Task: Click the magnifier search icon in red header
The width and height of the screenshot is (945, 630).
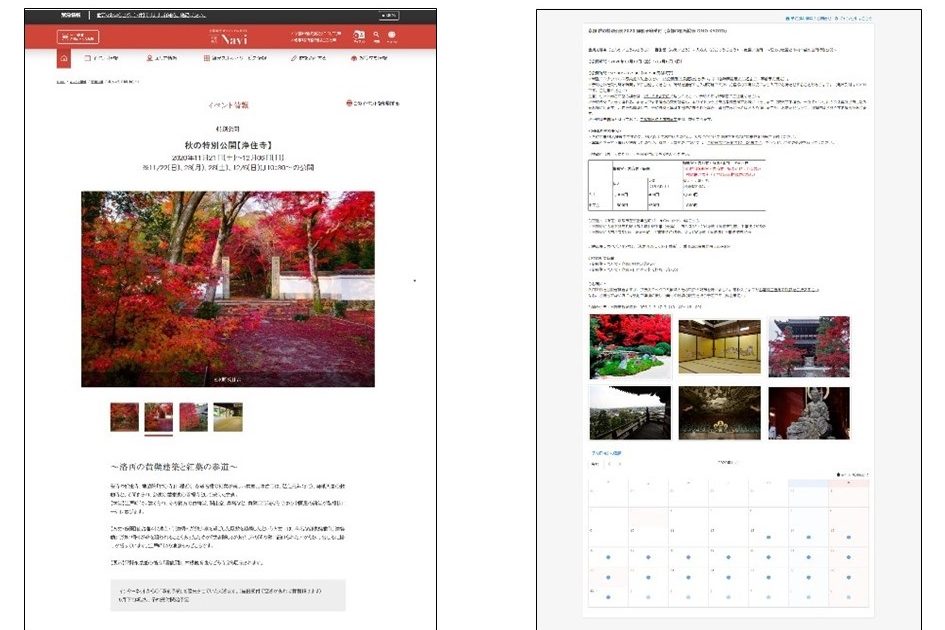Action: [376, 36]
